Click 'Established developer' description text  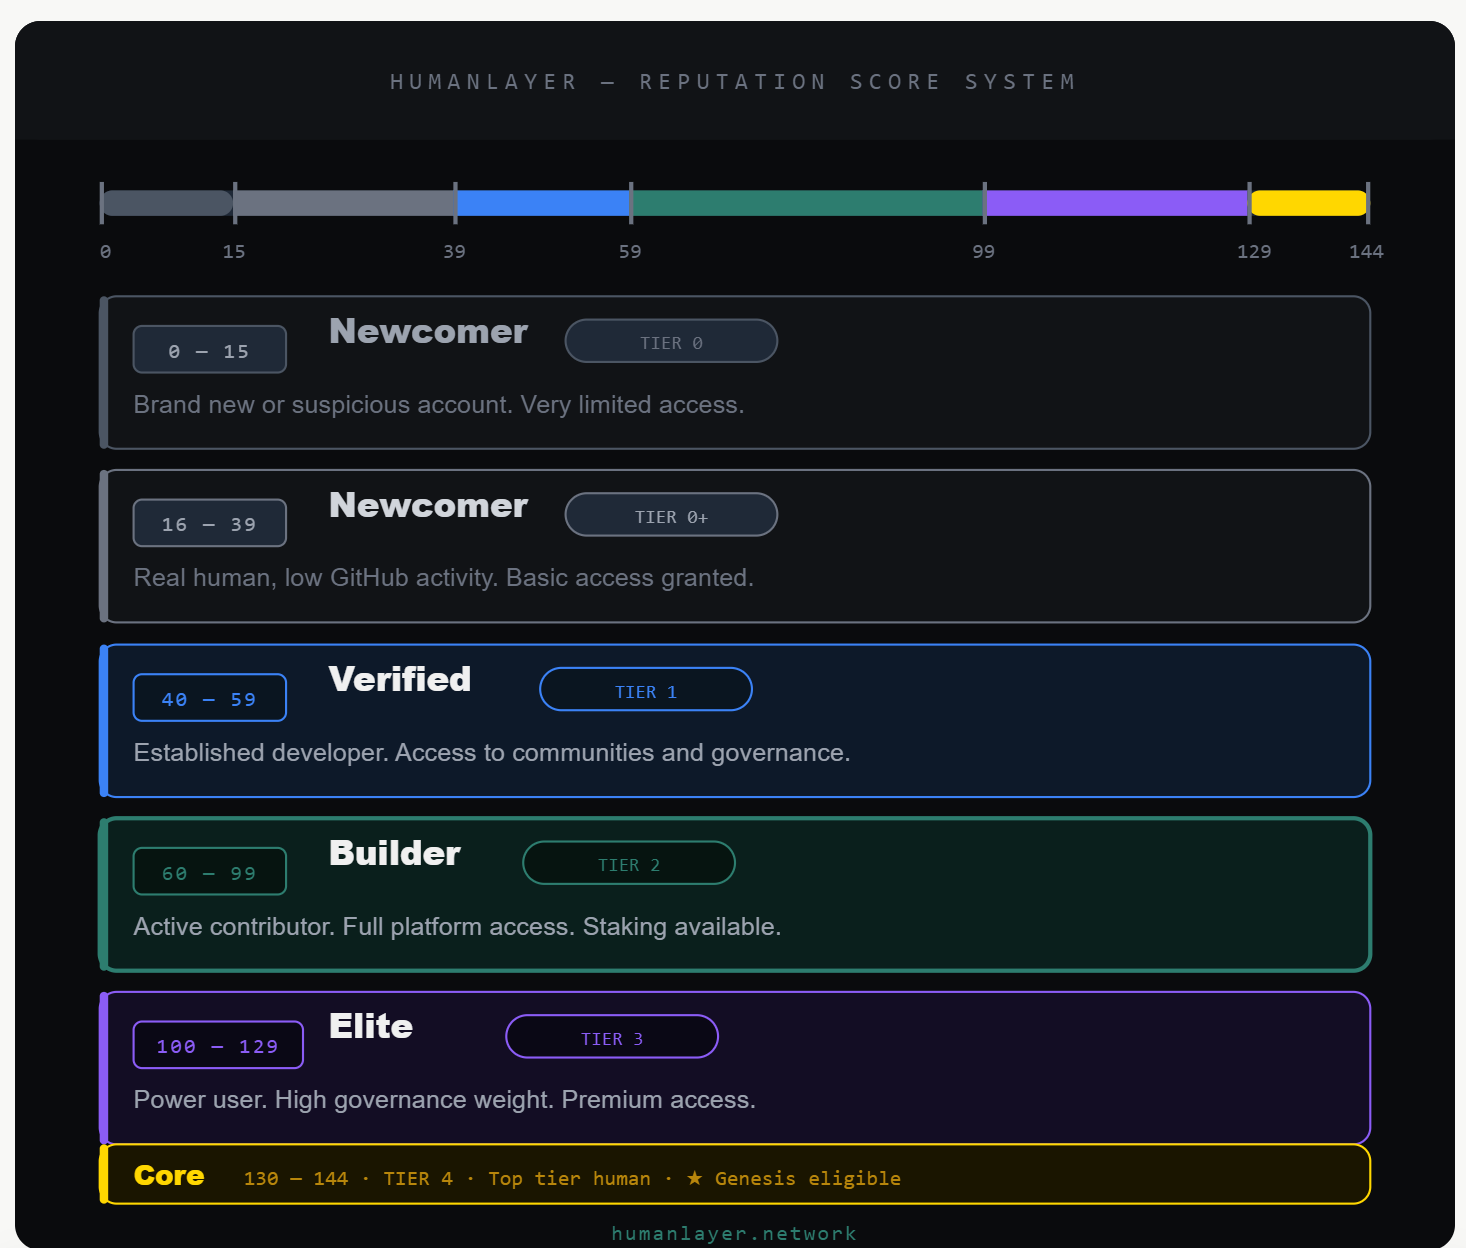(x=492, y=753)
